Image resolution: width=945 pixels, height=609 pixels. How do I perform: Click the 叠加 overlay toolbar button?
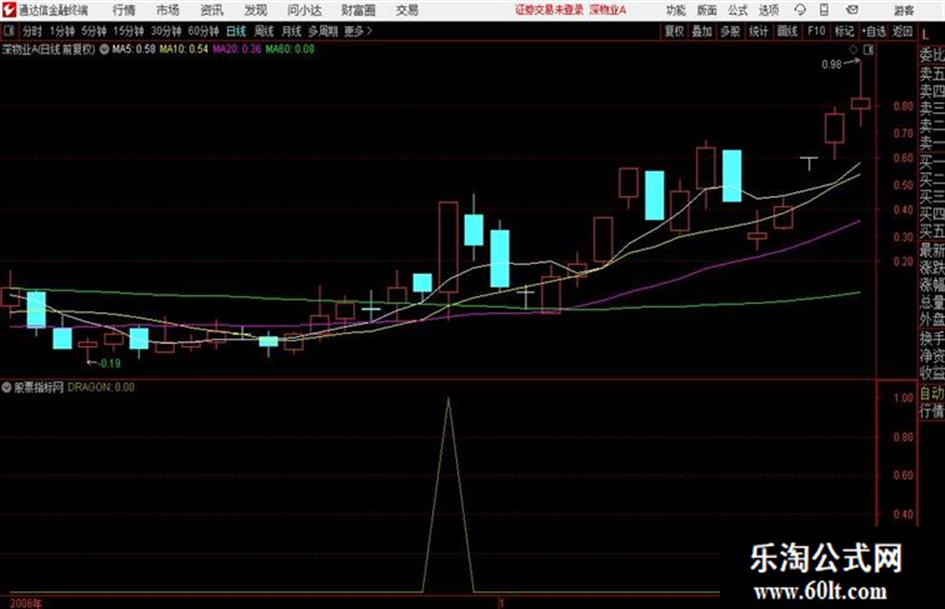702,31
